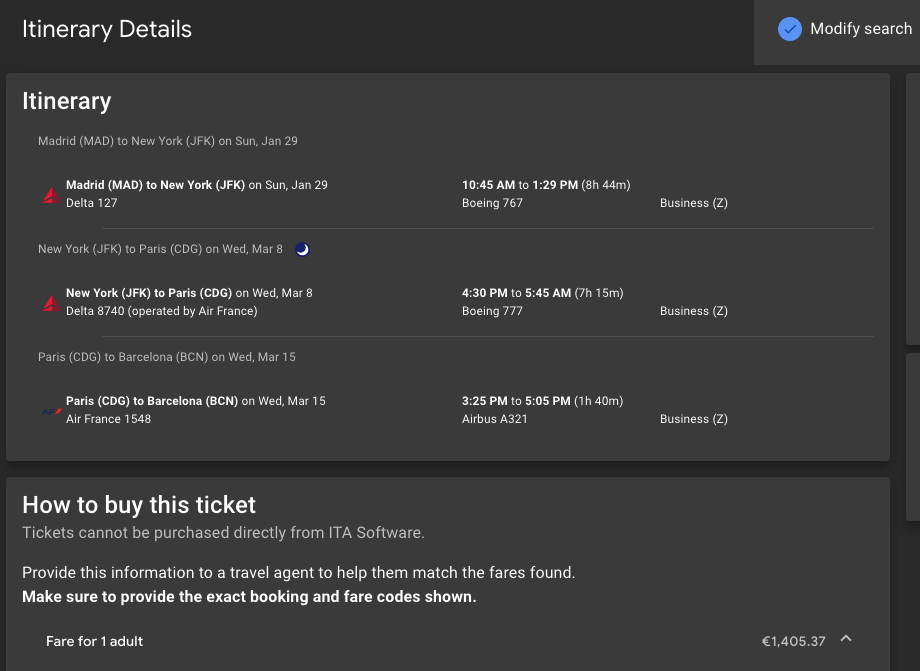The height and width of the screenshot is (671, 920).
Task: Click the Boeing 767 aircraft text
Action: click(492, 203)
